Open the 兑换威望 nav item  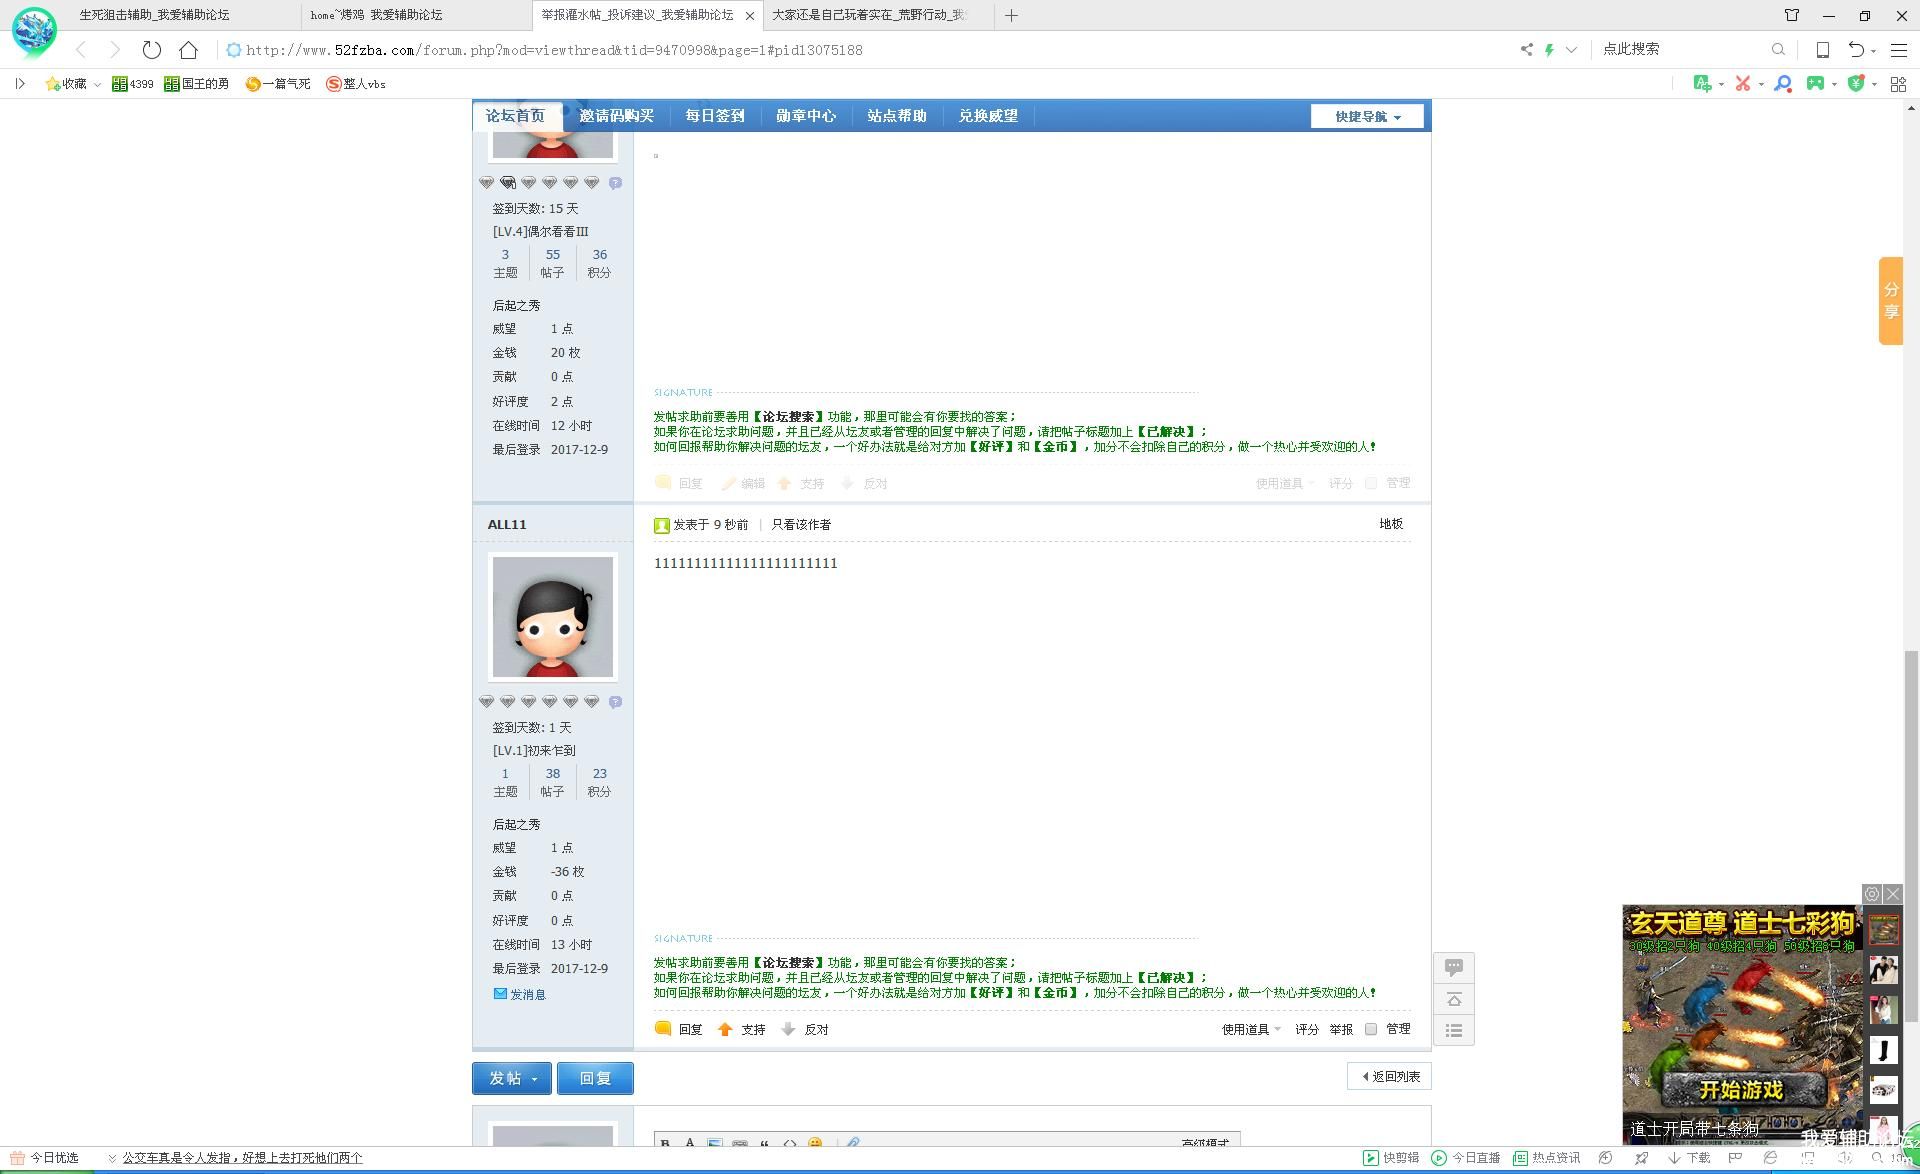(x=987, y=116)
